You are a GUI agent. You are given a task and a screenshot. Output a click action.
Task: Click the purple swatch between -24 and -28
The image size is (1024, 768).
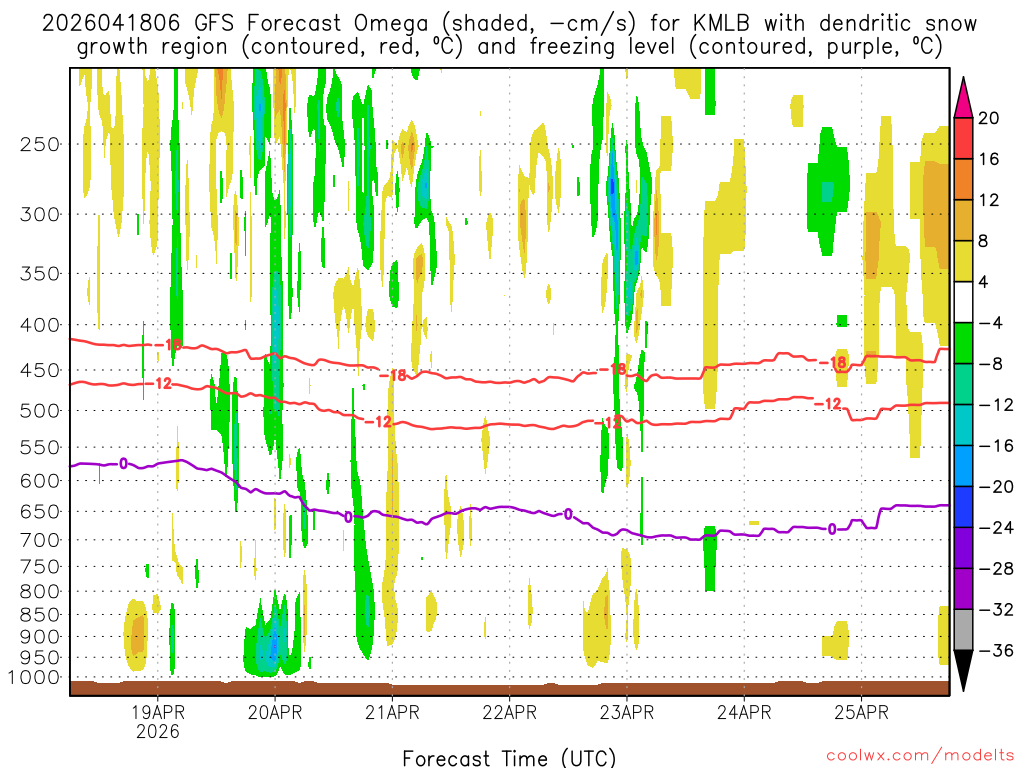tap(963, 548)
